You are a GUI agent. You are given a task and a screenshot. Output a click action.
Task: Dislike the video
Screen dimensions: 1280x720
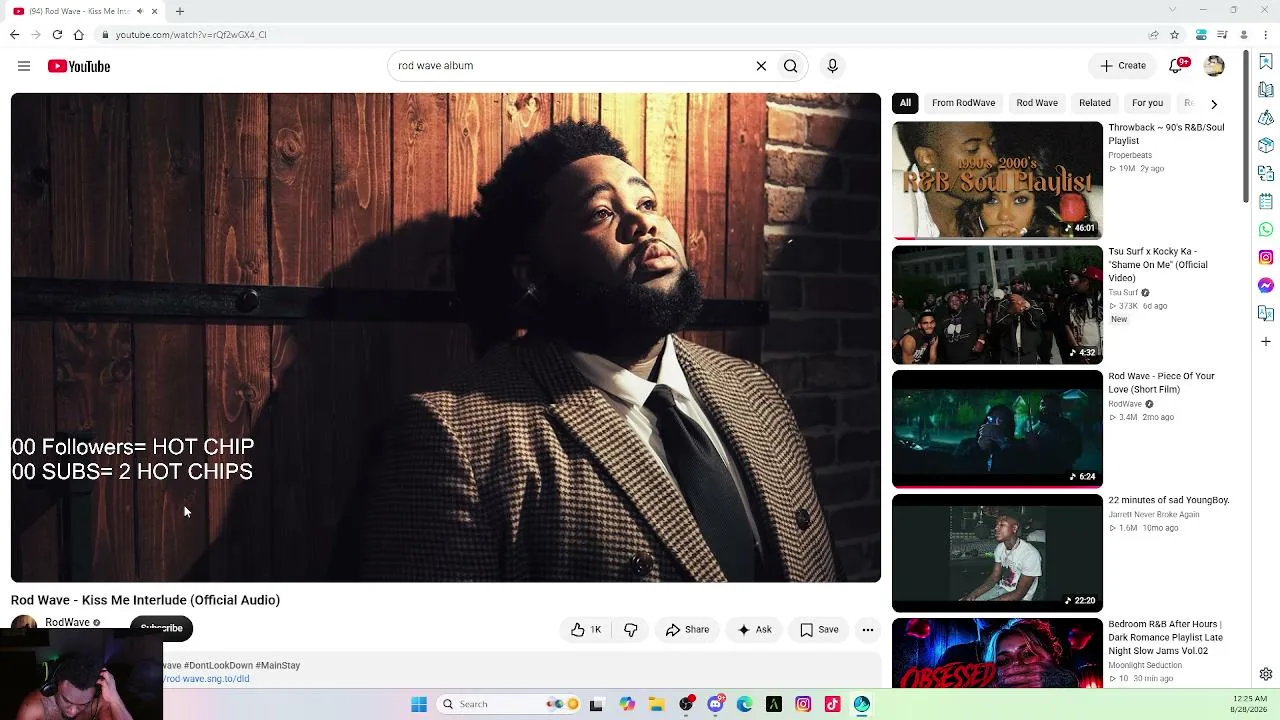tap(631, 630)
